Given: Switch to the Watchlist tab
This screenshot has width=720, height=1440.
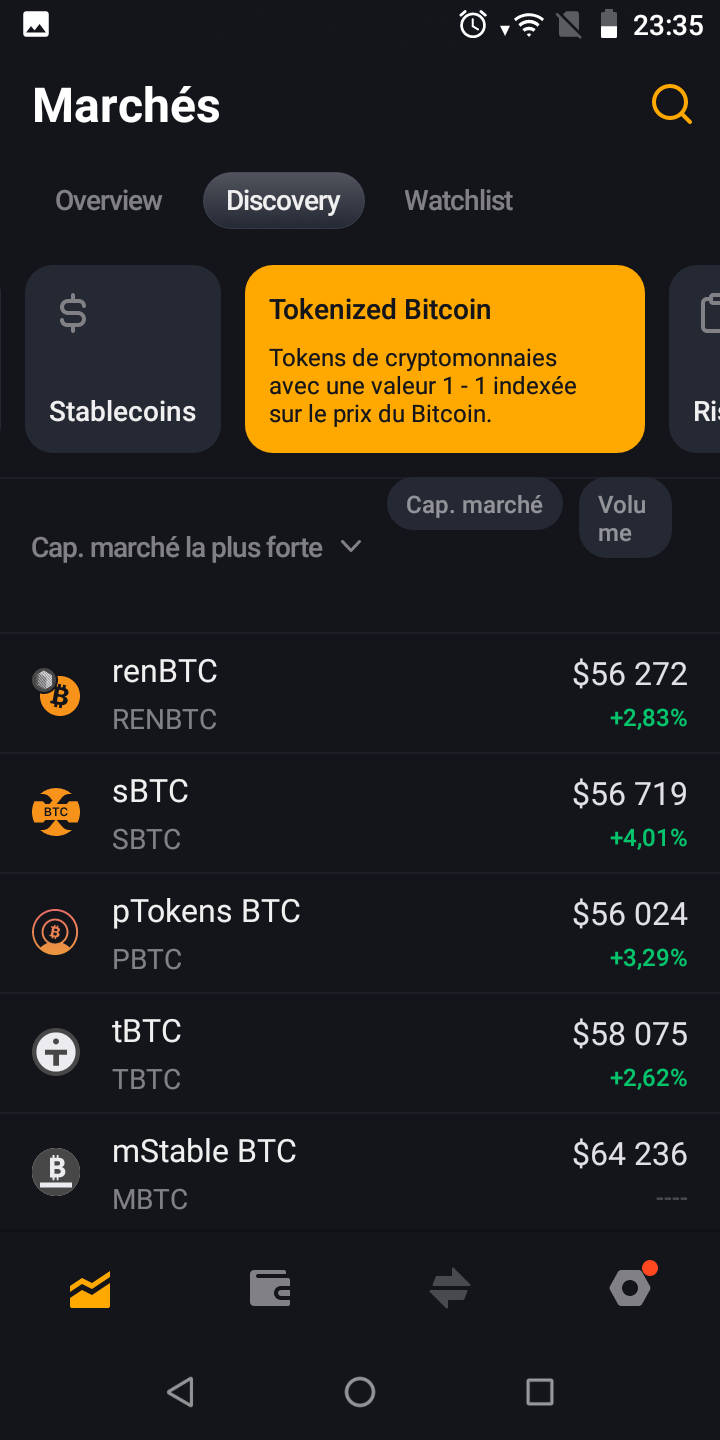Looking at the screenshot, I should (458, 201).
